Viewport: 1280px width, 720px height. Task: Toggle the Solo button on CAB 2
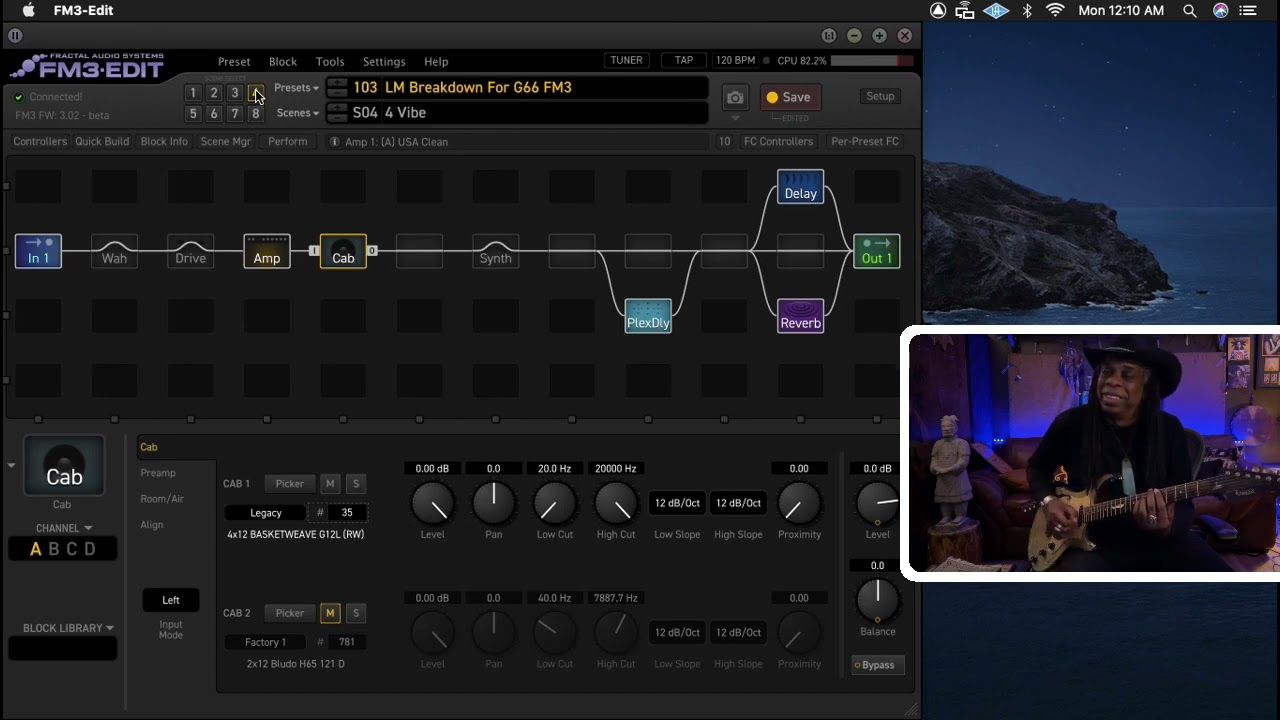(355, 613)
